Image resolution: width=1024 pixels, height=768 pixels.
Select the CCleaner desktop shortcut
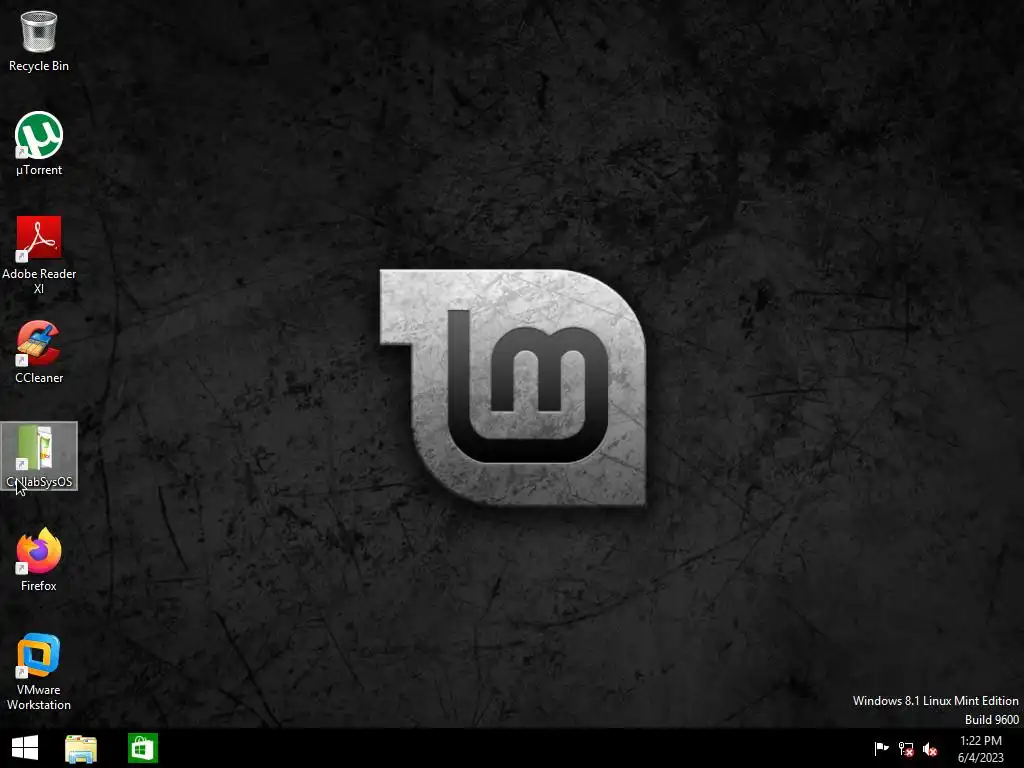(39, 352)
